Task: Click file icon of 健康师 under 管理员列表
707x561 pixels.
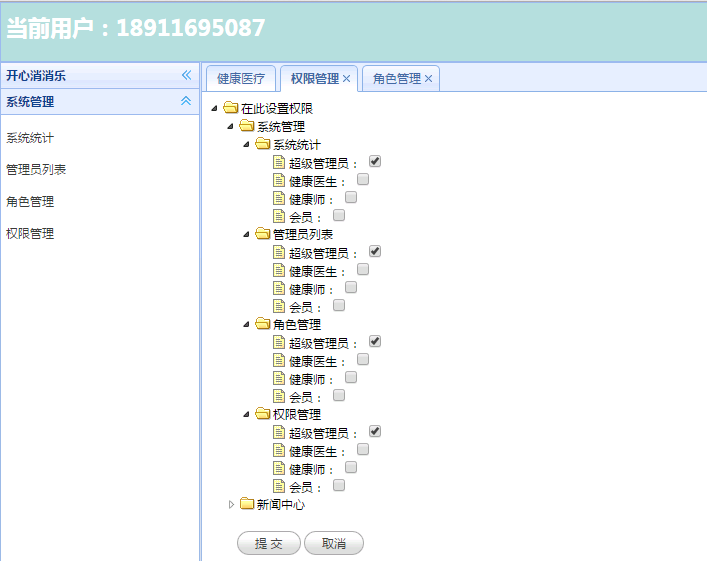Action: pos(279,288)
